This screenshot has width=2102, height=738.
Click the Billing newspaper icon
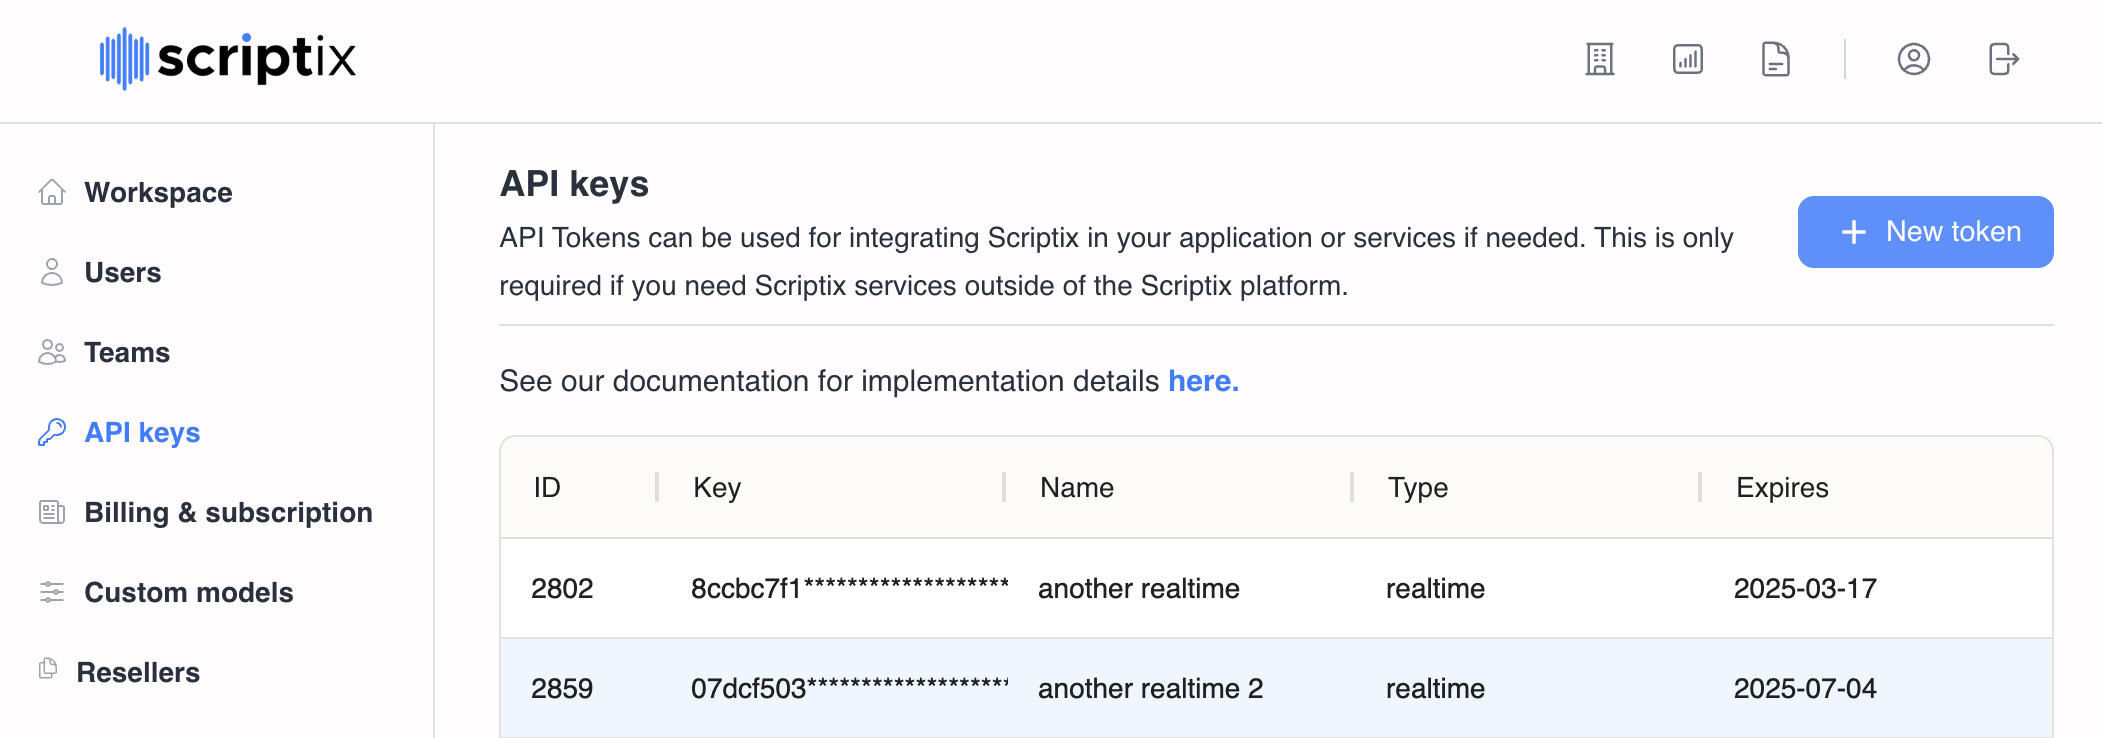click(x=52, y=512)
